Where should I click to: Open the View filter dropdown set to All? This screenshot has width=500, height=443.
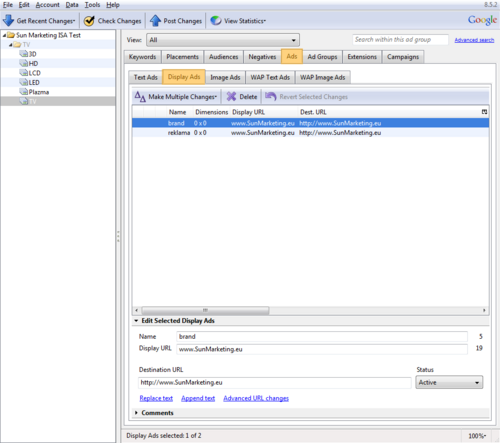[223, 40]
